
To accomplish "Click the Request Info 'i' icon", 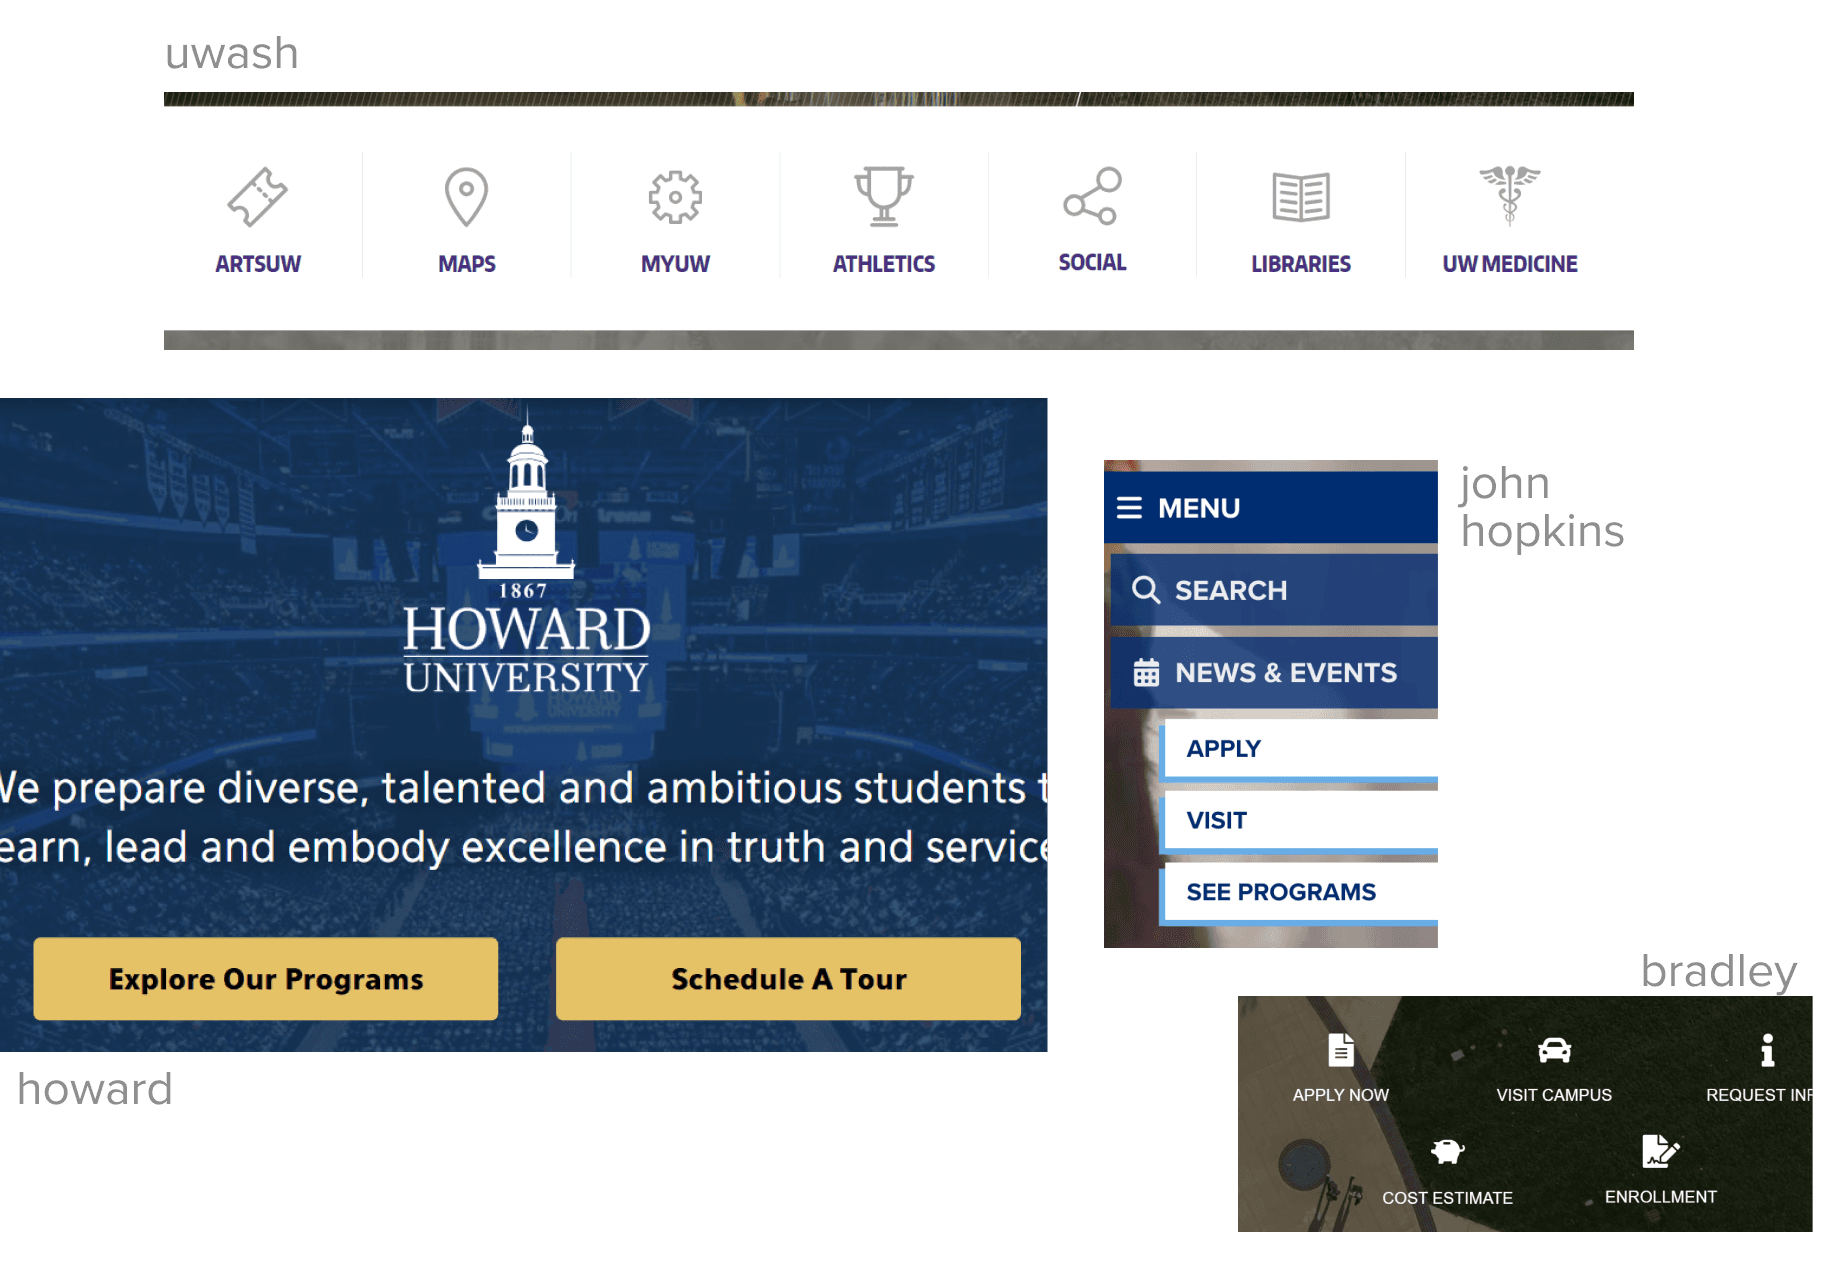I will [x=1767, y=1050].
